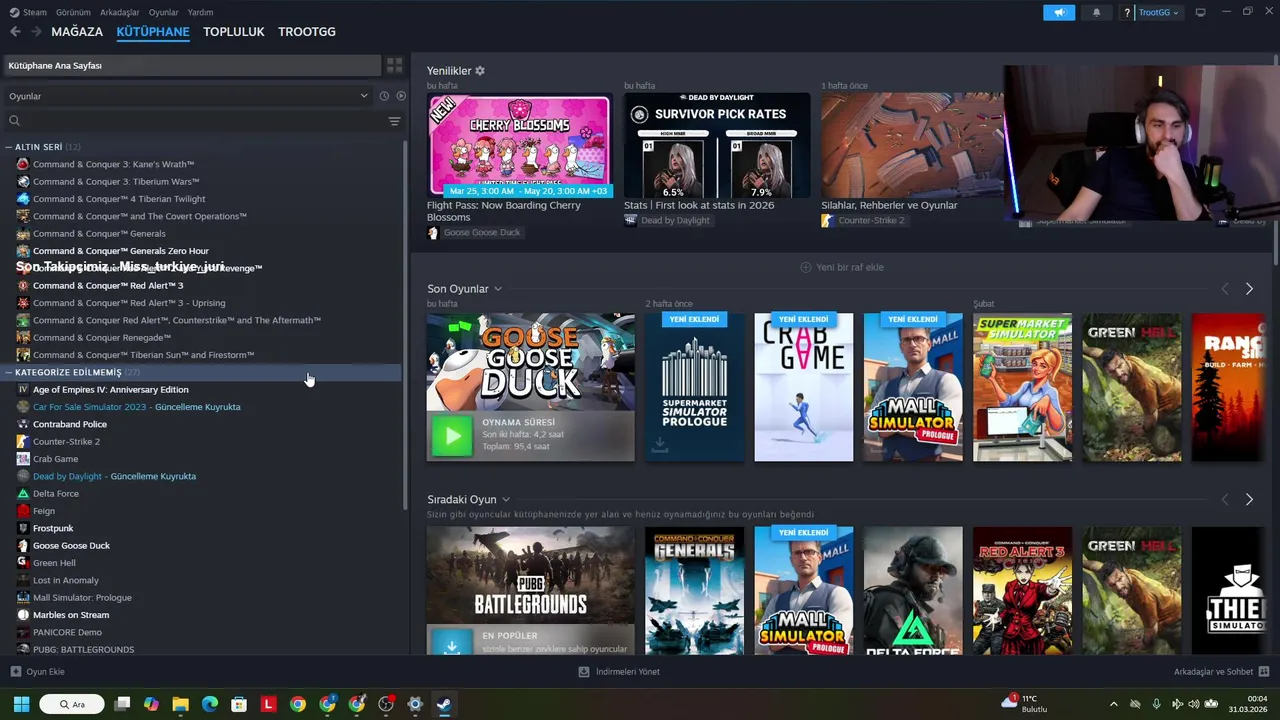This screenshot has width=1280, height=720.
Task: Open Yardım menu
Action: click(201, 12)
